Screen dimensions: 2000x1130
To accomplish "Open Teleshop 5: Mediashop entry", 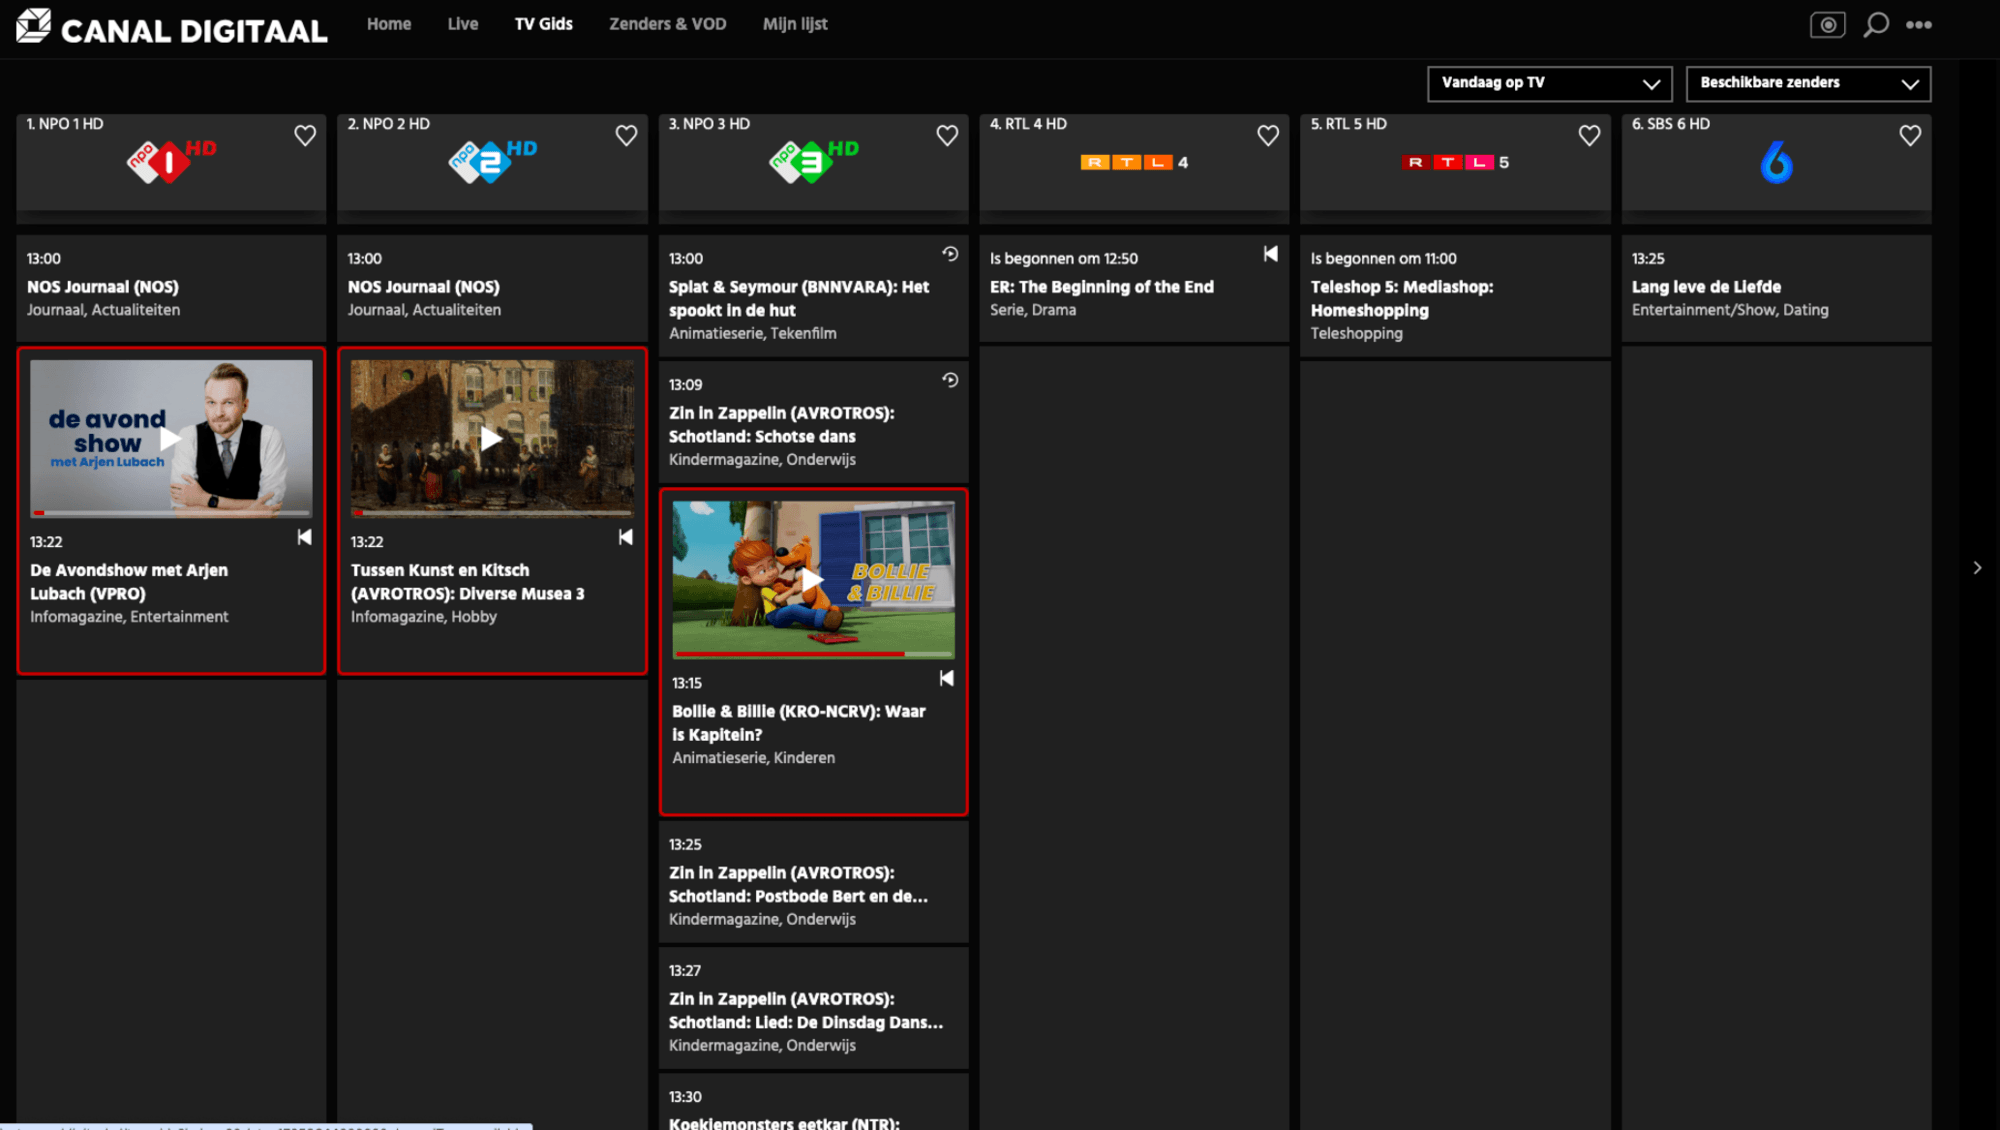I will coord(1455,296).
